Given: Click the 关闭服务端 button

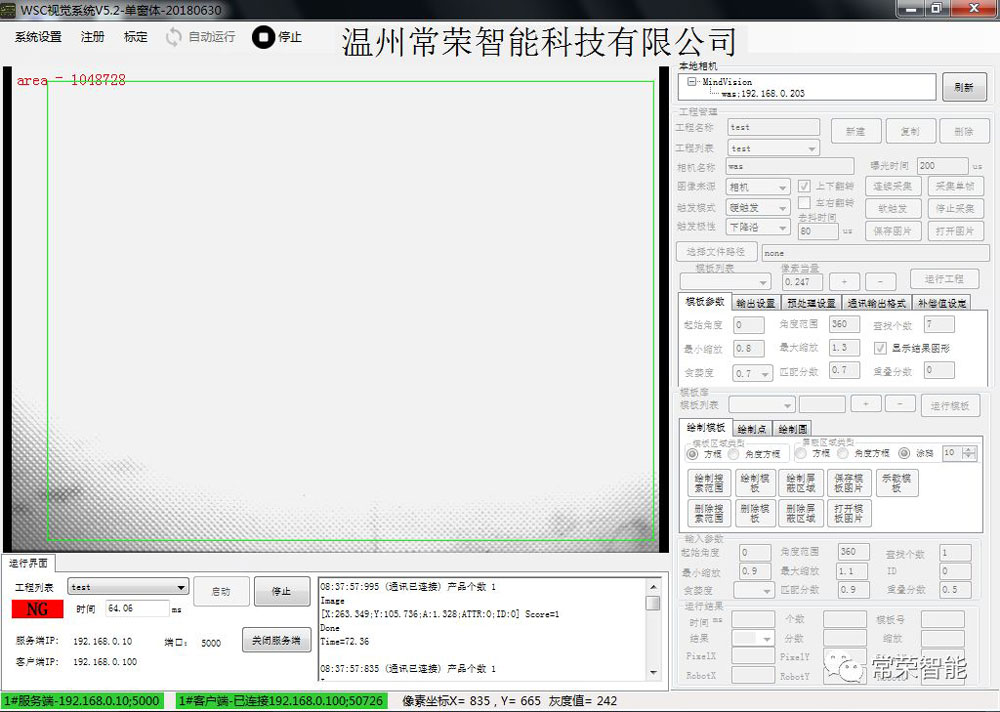Looking at the screenshot, I should [x=276, y=640].
